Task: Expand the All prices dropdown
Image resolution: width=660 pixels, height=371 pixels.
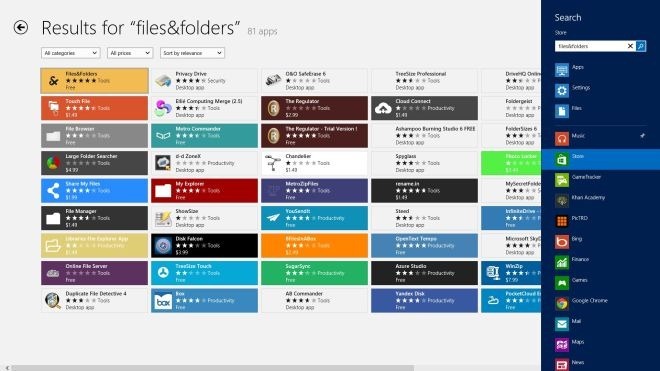Action: [x=130, y=53]
